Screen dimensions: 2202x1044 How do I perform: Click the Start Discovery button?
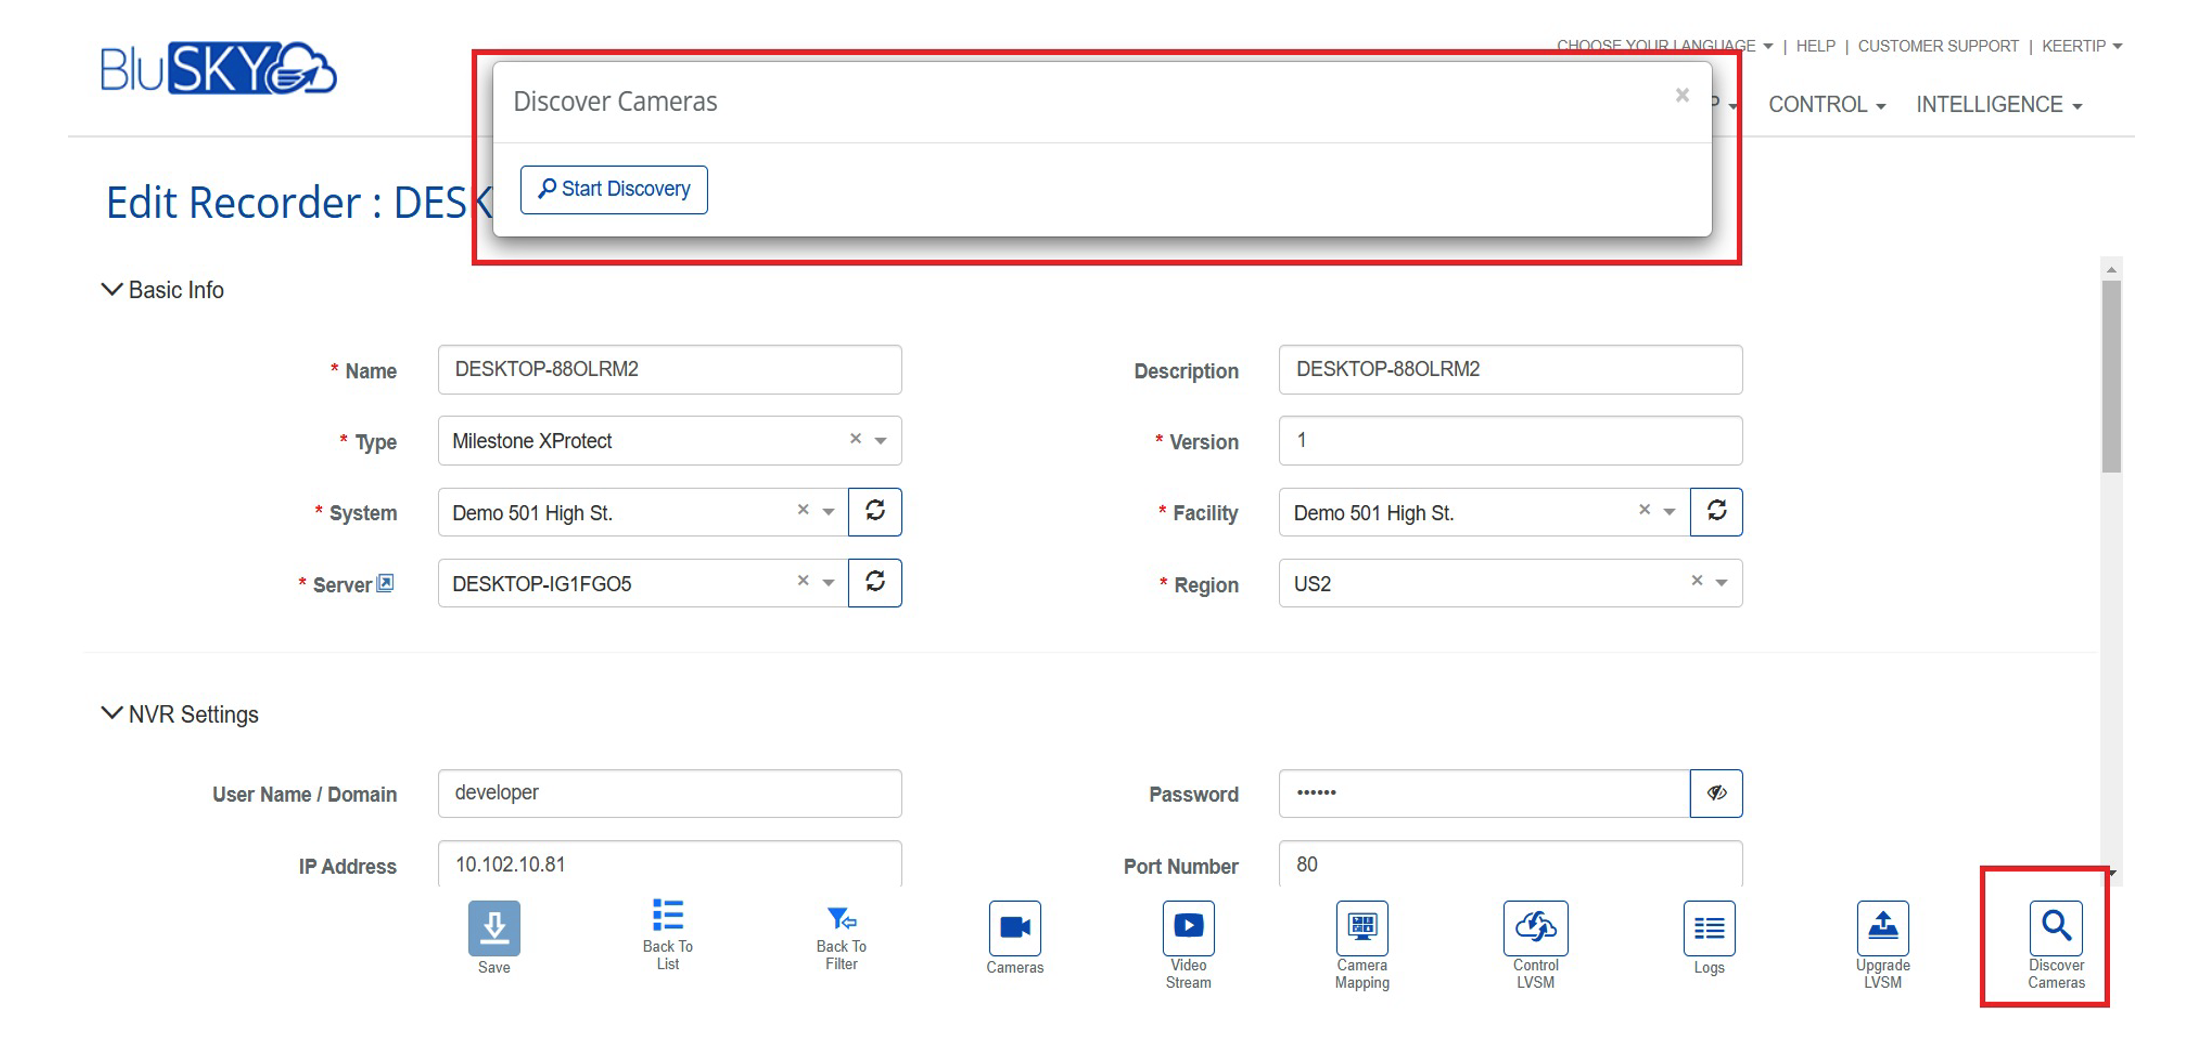pos(614,189)
